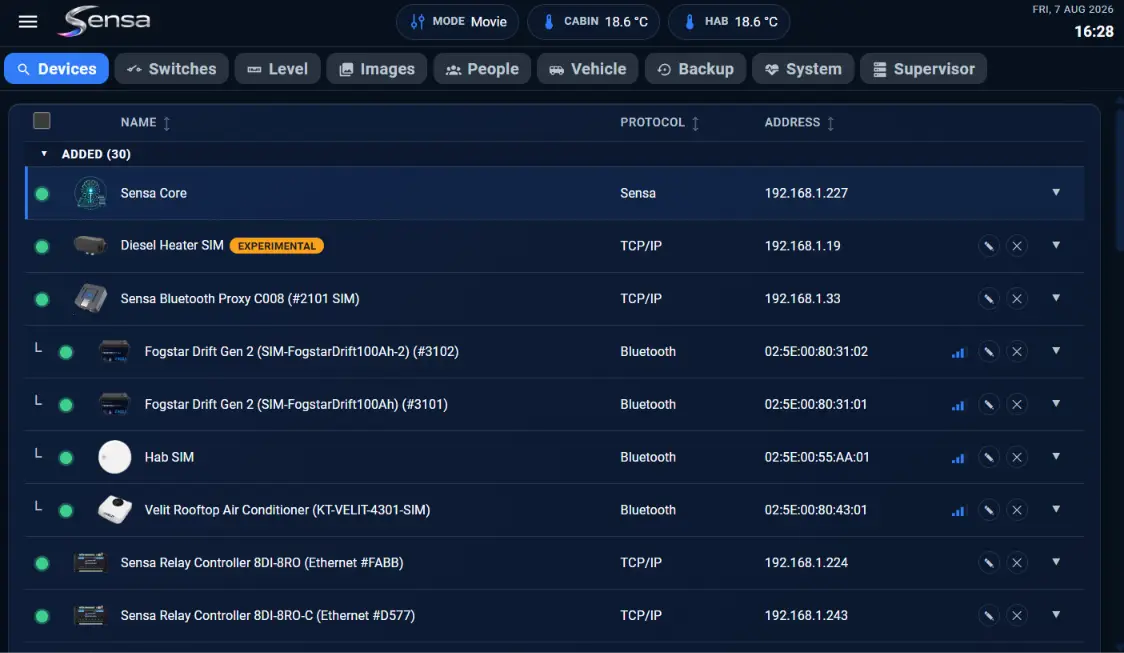The width and height of the screenshot is (1124, 653).
Task: Open the hamburger navigation menu
Action: click(x=28, y=22)
